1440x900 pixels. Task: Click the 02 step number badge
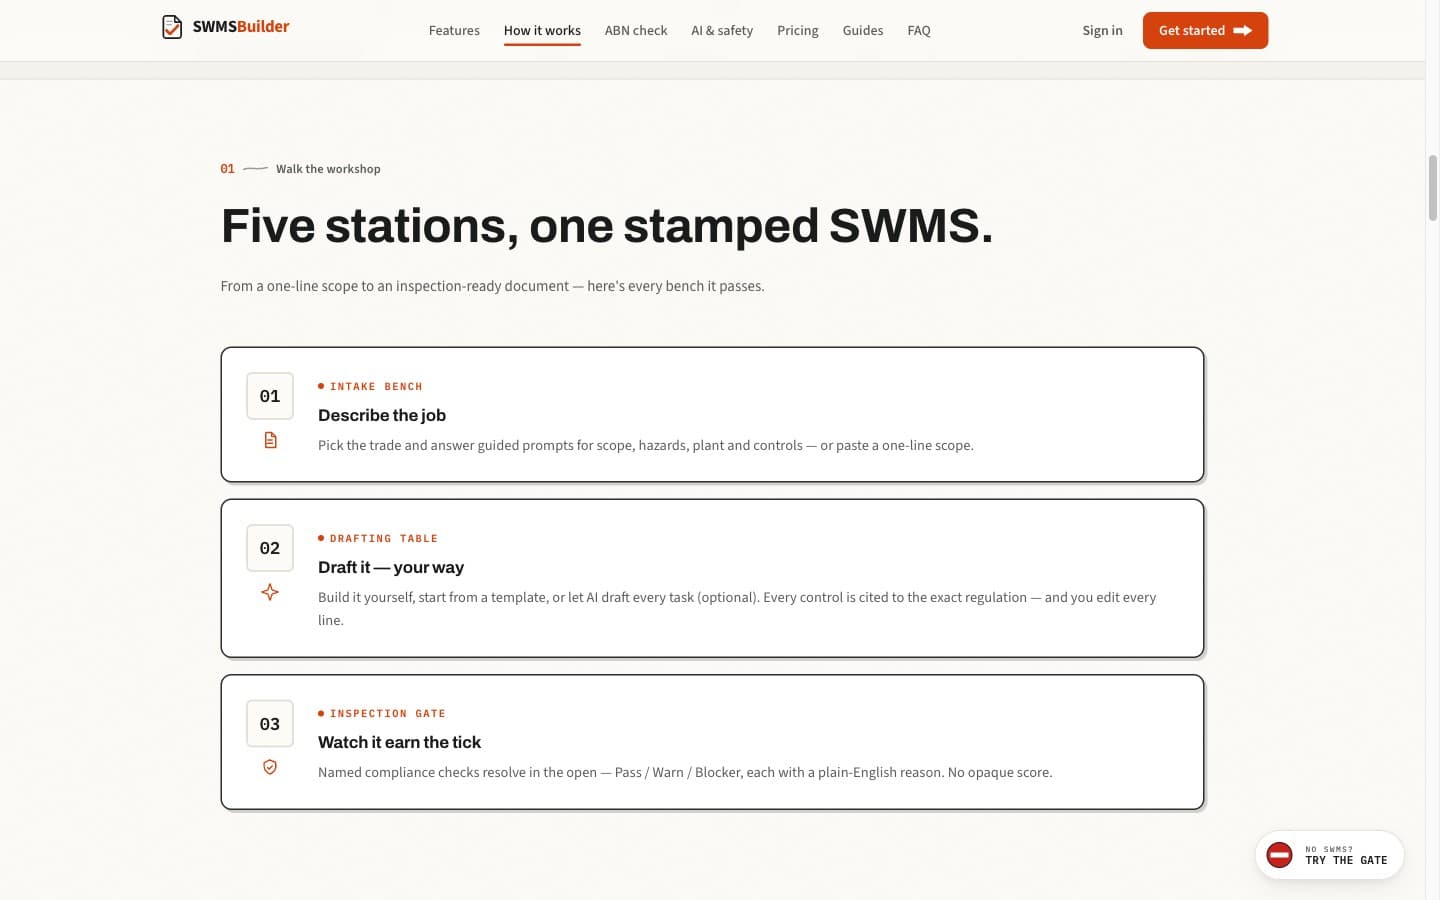coord(270,548)
